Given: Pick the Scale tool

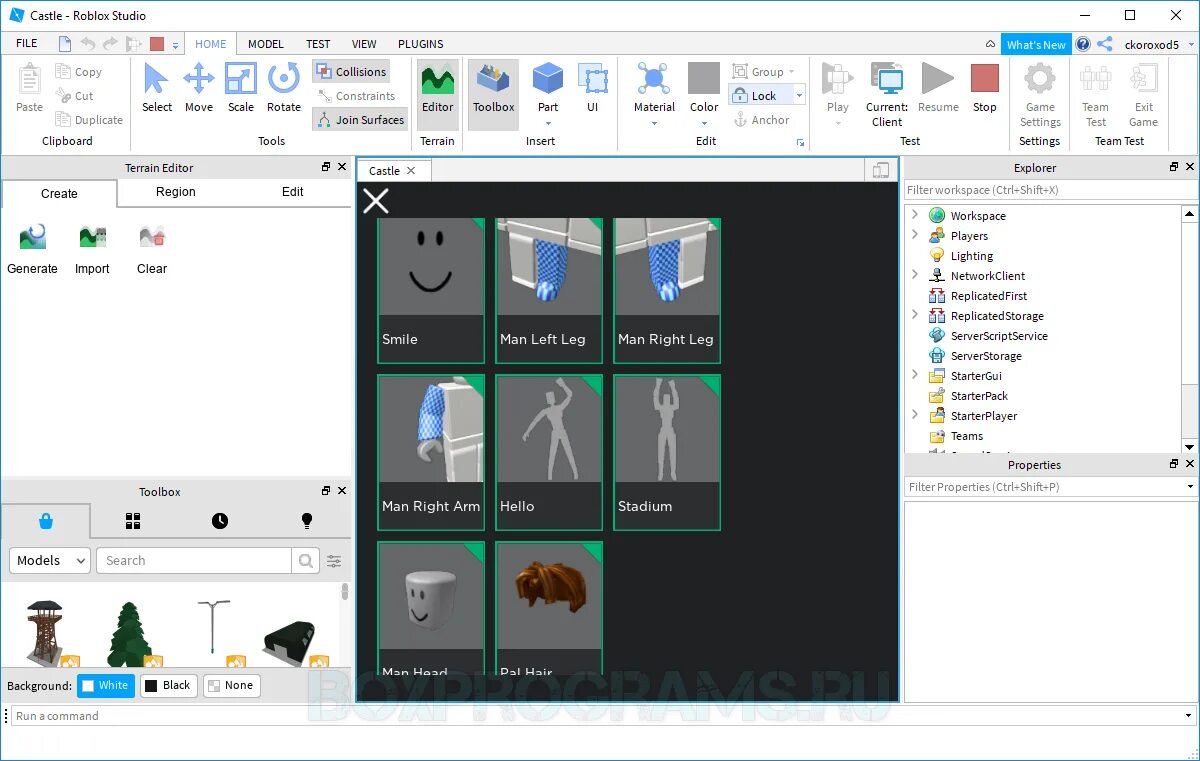Looking at the screenshot, I should 241,88.
